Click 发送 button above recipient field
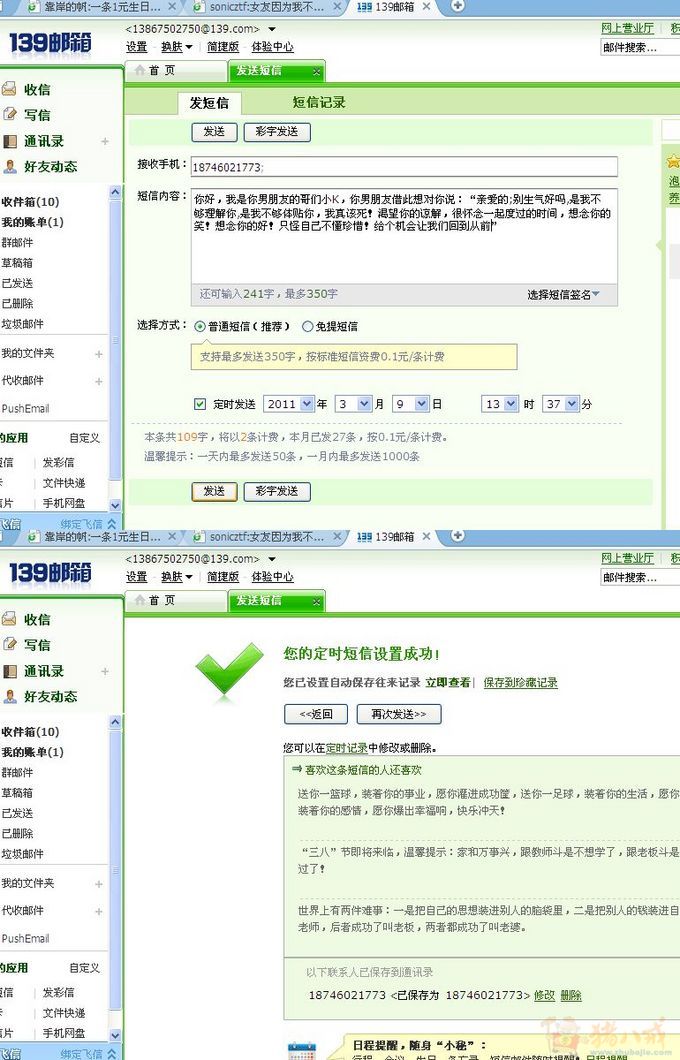Screen dimensions: 680x1060 point(214,132)
